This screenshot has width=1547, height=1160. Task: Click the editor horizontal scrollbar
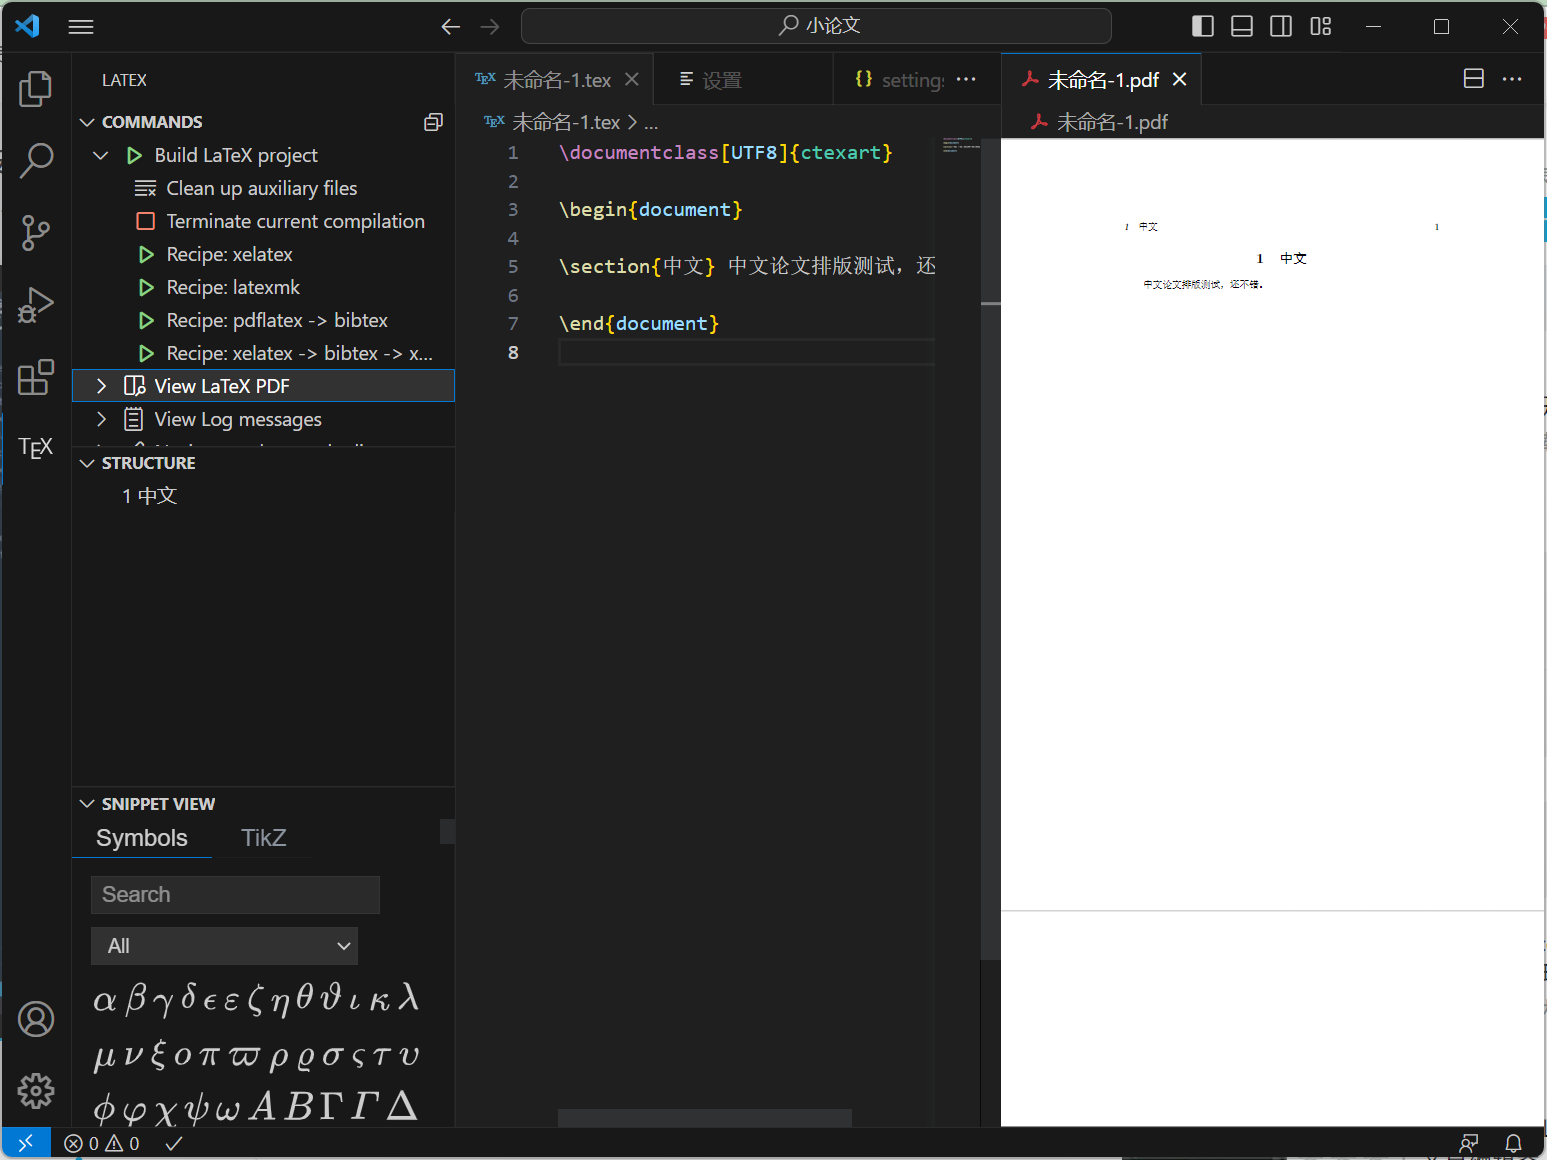pyautogui.click(x=705, y=1117)
